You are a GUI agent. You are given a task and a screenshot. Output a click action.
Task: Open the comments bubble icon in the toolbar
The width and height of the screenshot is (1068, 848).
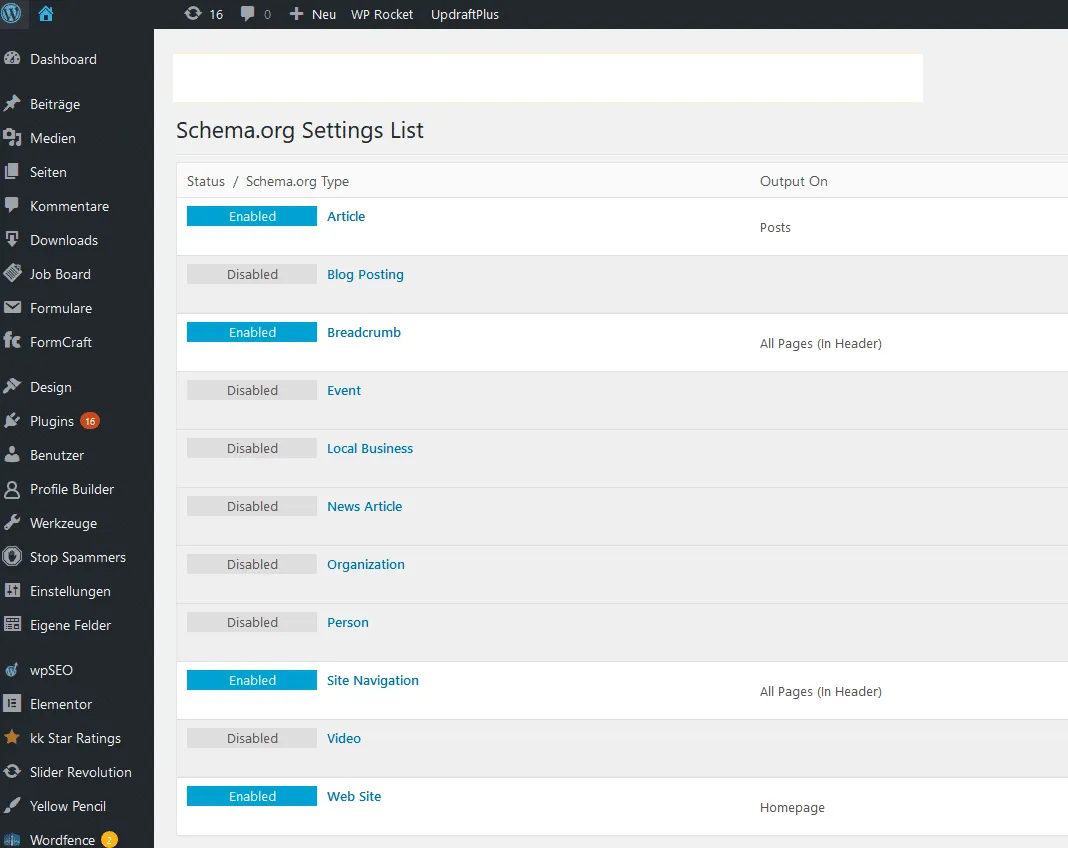click(247, 14)
